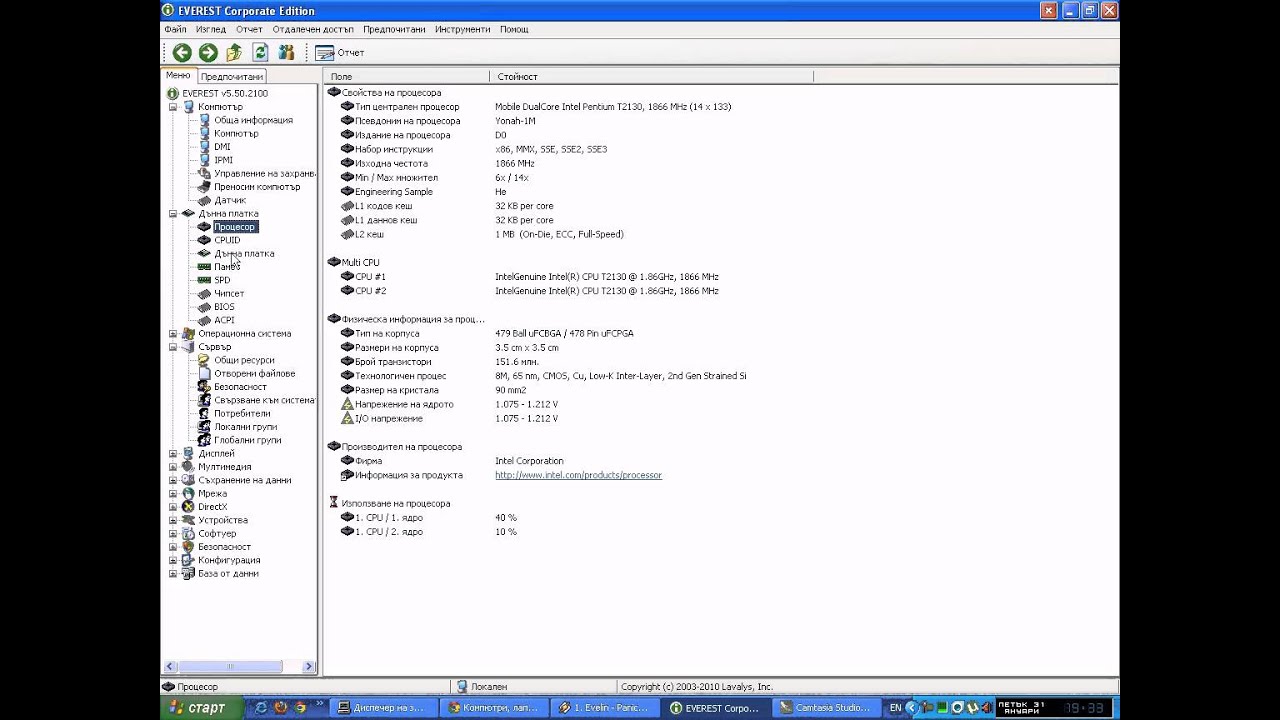
Task: Select the IPMI tree item
Action: point(223,160)
